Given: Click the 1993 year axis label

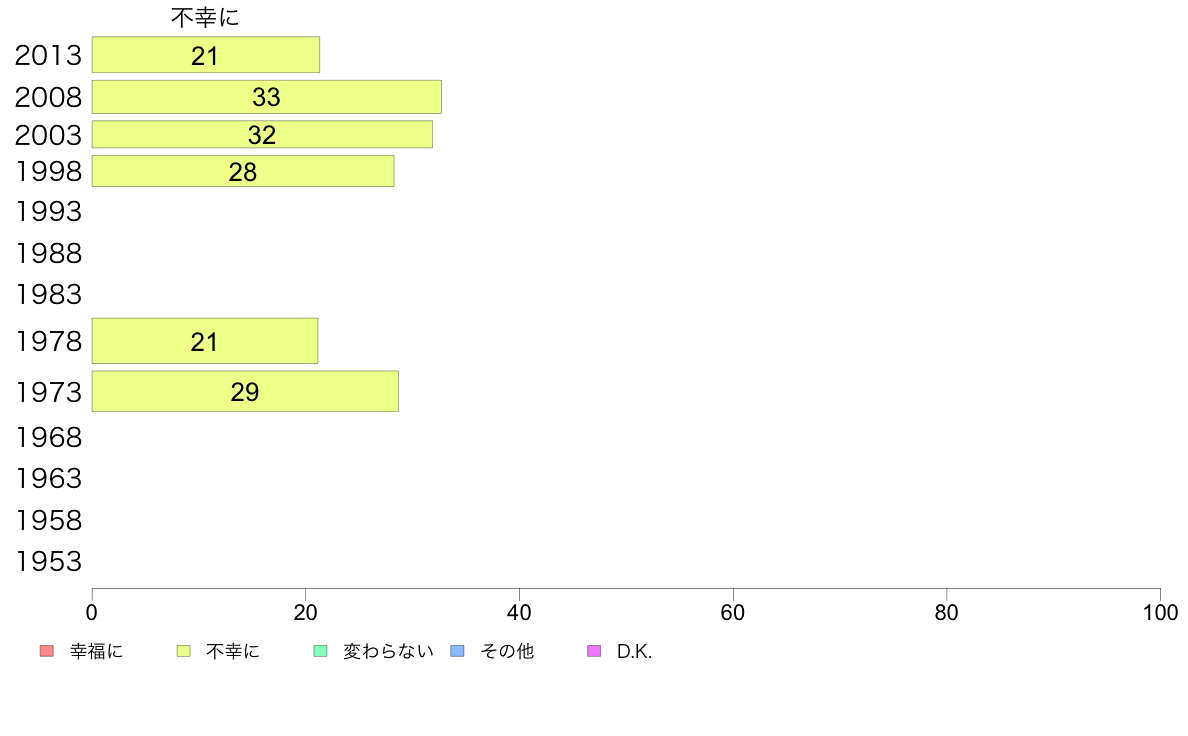Looking at the screenshot, I should tap(48, 211).
